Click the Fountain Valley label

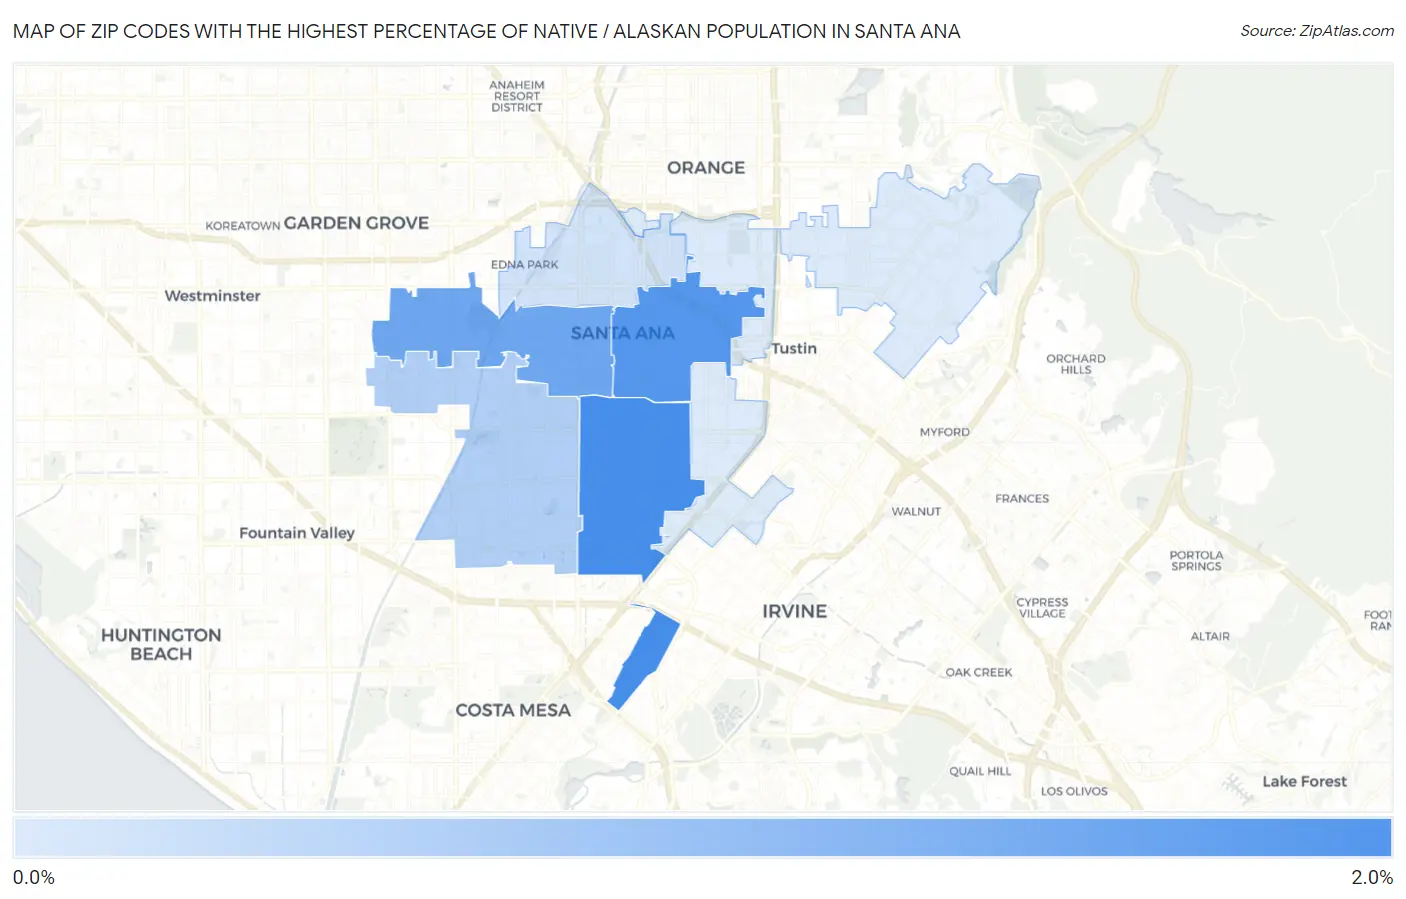coord(297,533)
